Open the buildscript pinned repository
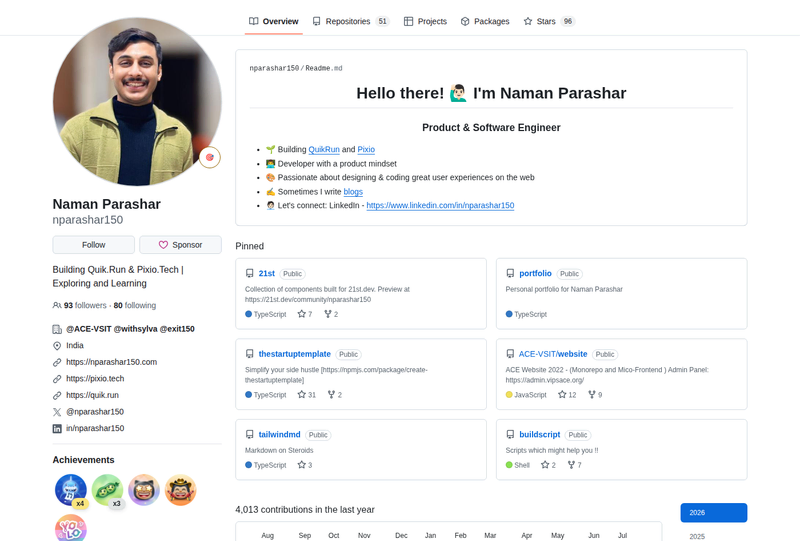Image resolution: width=800 pixels, height=541 pixels. (x=539, y=435)
